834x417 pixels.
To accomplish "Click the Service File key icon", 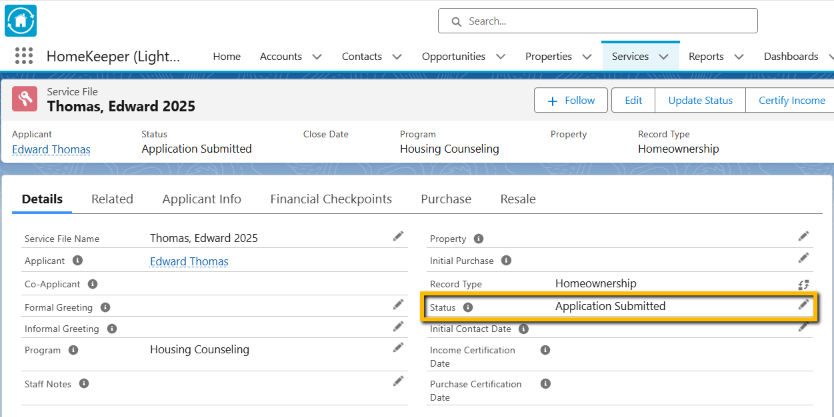I will coord(25,99).
